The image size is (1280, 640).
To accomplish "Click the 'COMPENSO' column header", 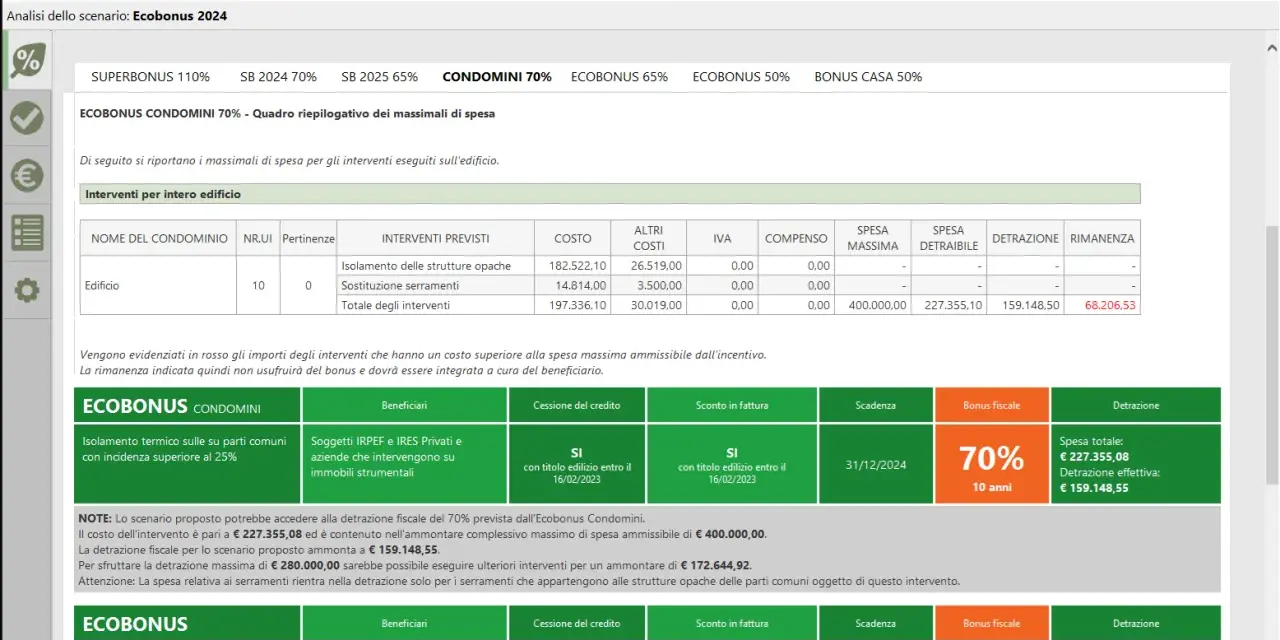I will click(x=796, y=238).
